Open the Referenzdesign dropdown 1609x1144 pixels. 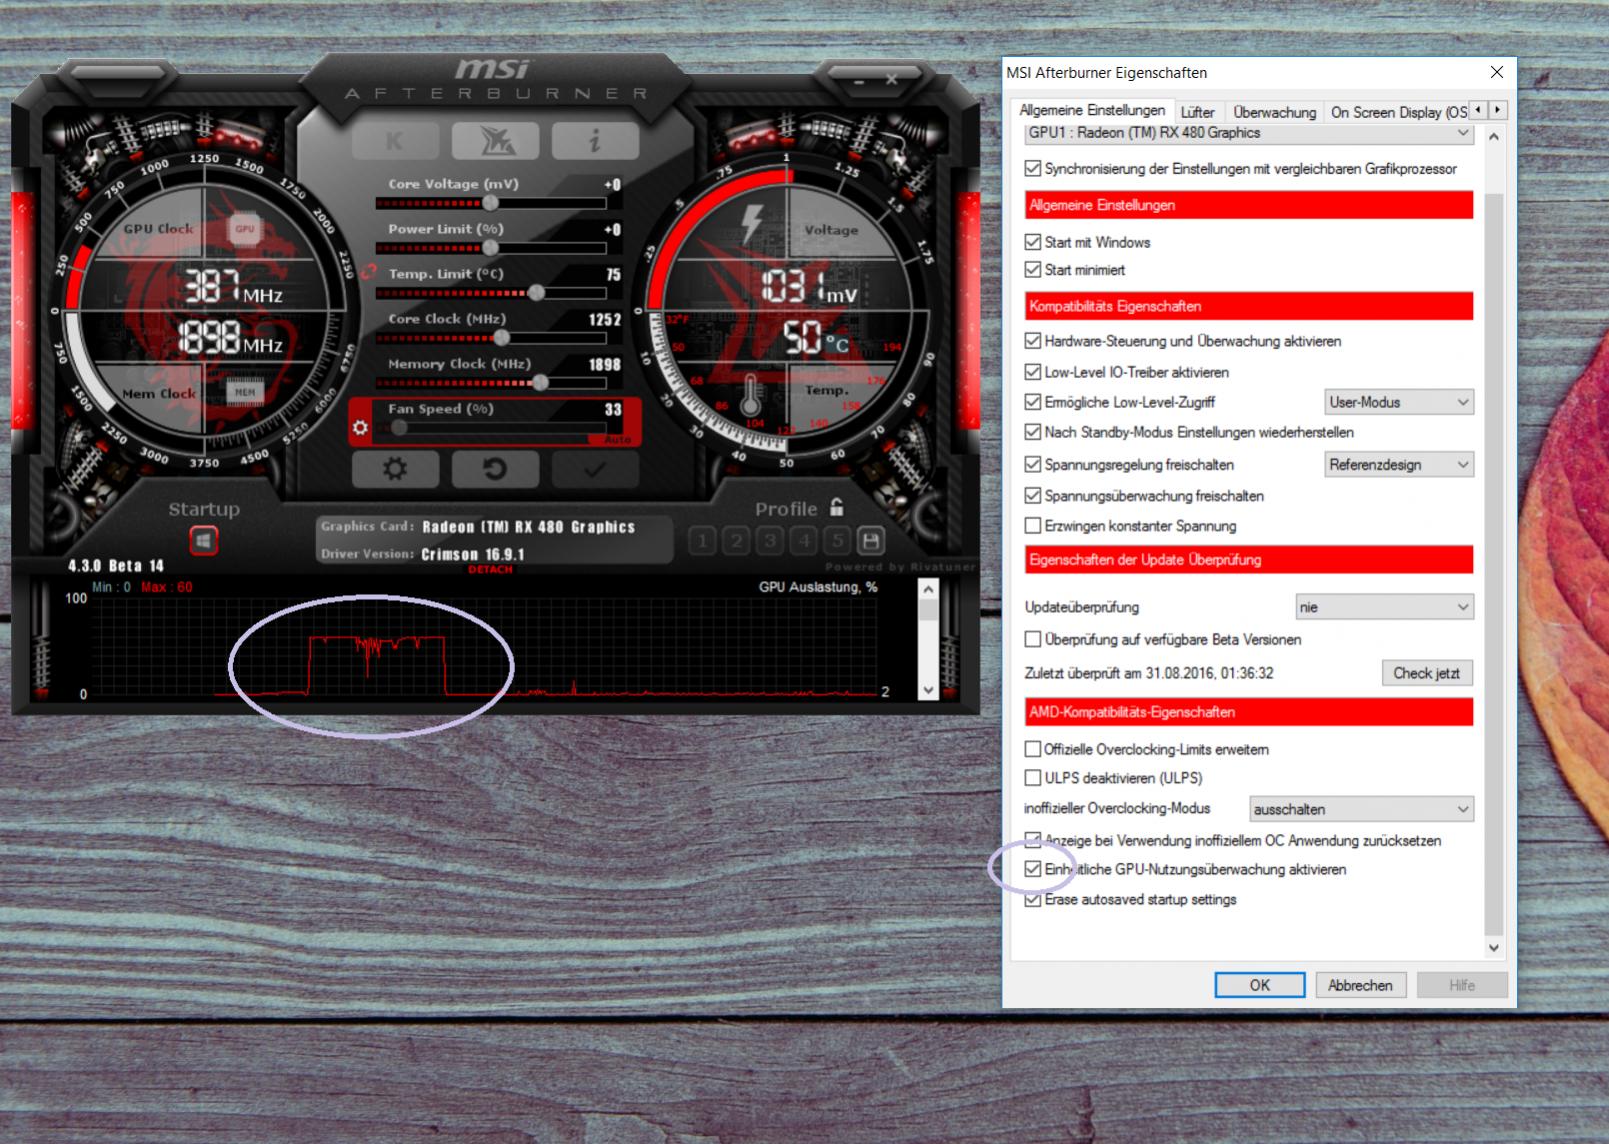[x=1399, y=465]
